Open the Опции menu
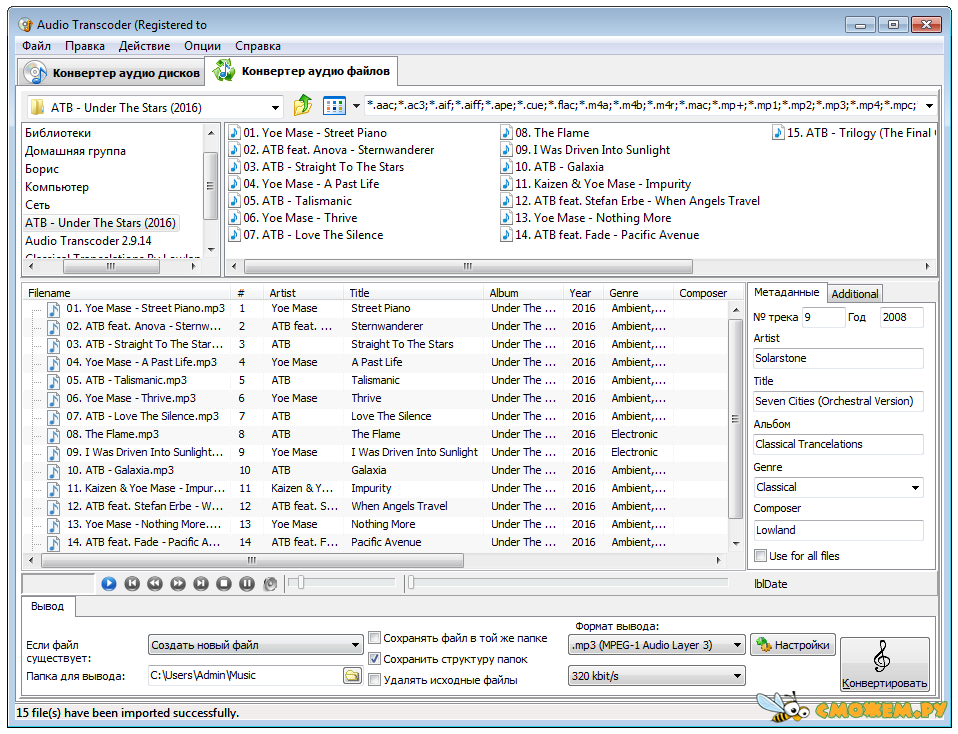Viewport: 958px width, 734px height. click(202, 46)
